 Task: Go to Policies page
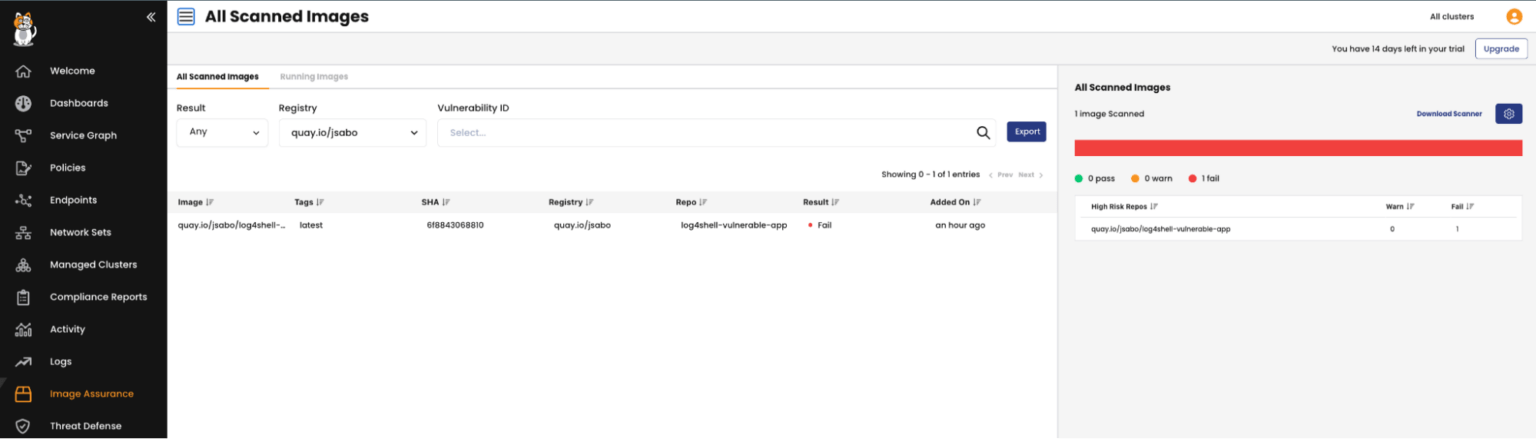tap(68, 168)
